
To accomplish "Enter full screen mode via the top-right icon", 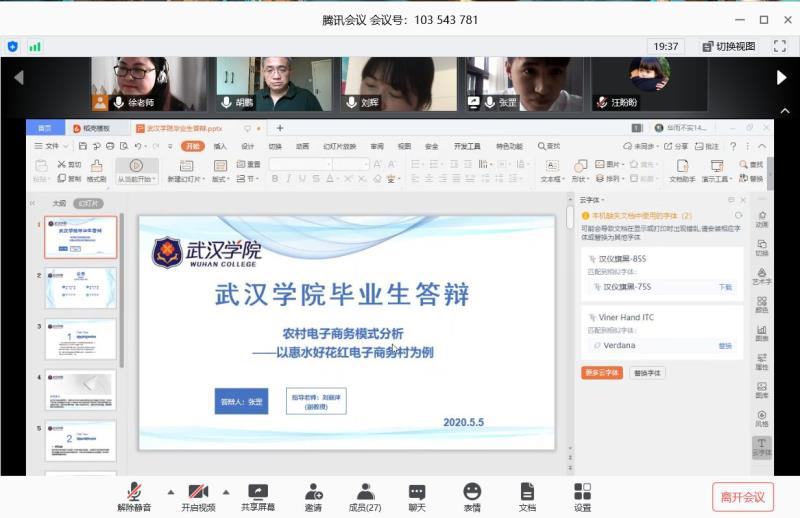I will pyautogui.click(x=779, y=46).
